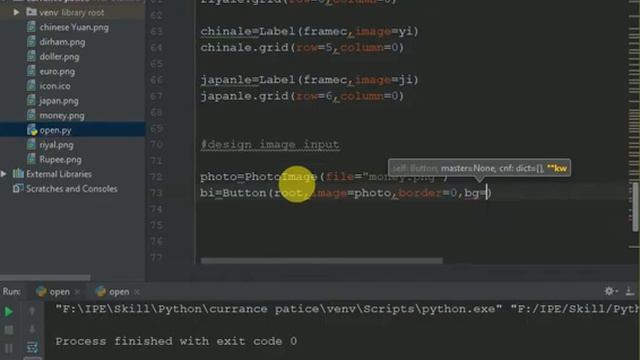Place cursor after bg= on line 73
640x360 pixels.
(487, 193)
